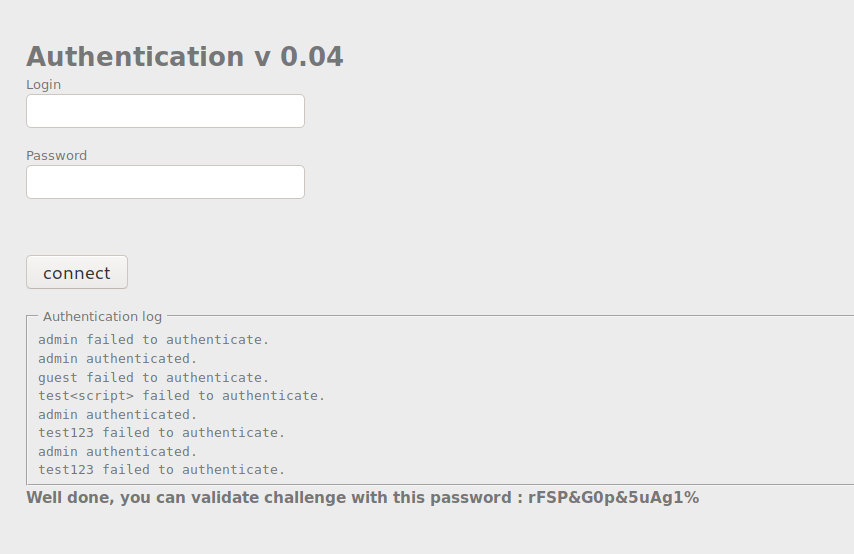Click the Authentication log legend title
This screenshot has height=554, width=854.
pos(102,317)
